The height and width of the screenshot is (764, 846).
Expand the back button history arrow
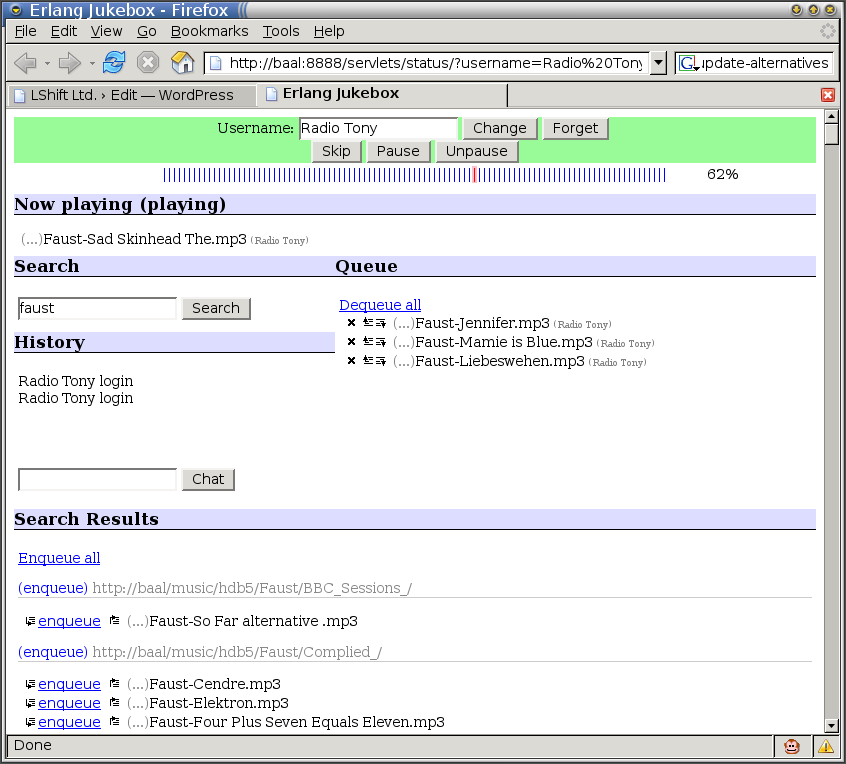tap(45, 63)
